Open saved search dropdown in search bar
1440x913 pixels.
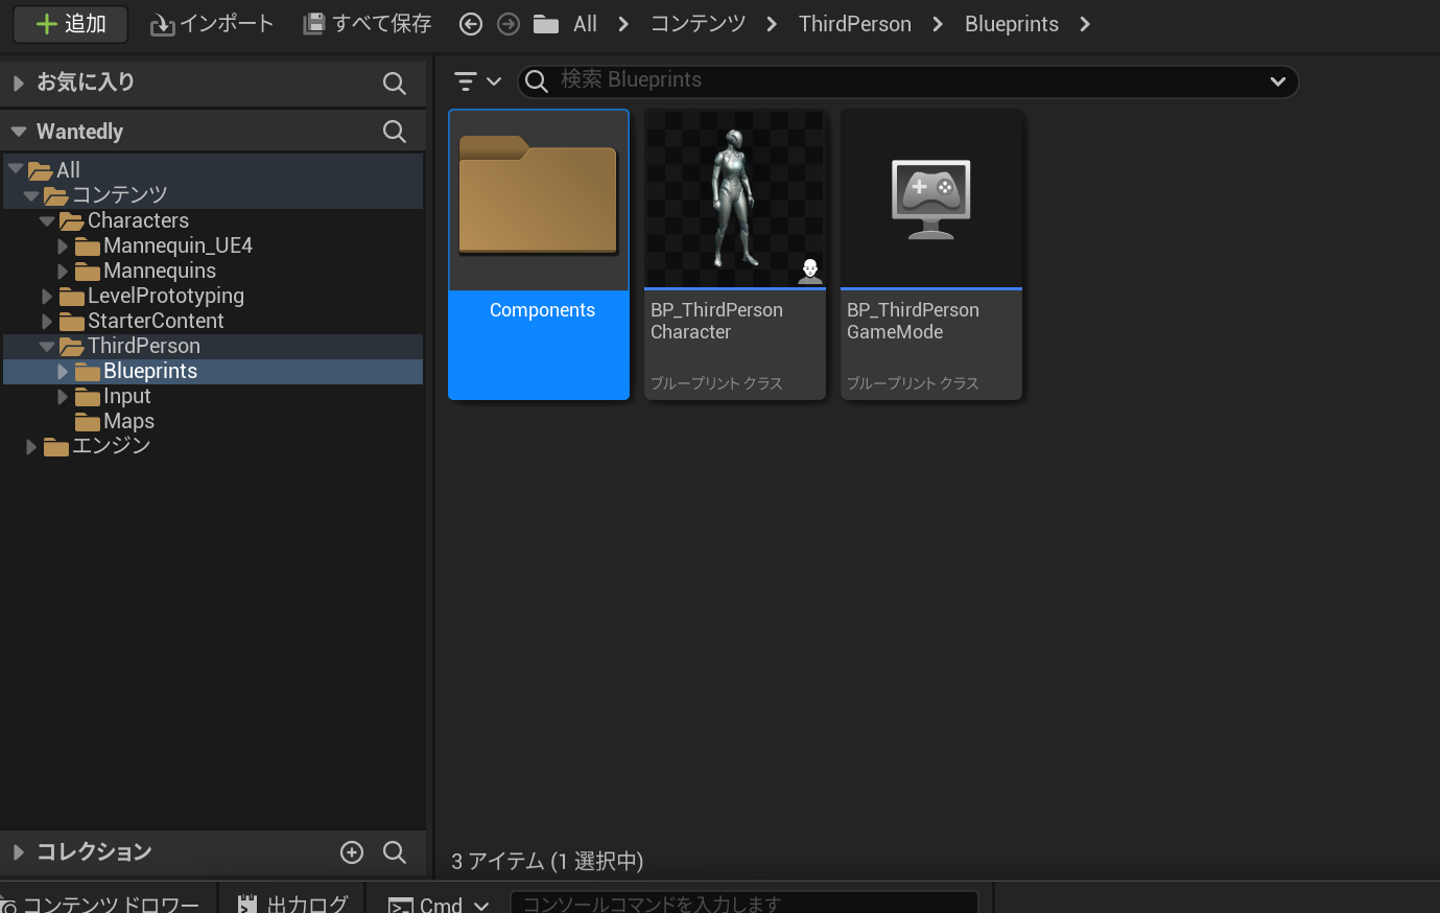(x=1277, y=81)
